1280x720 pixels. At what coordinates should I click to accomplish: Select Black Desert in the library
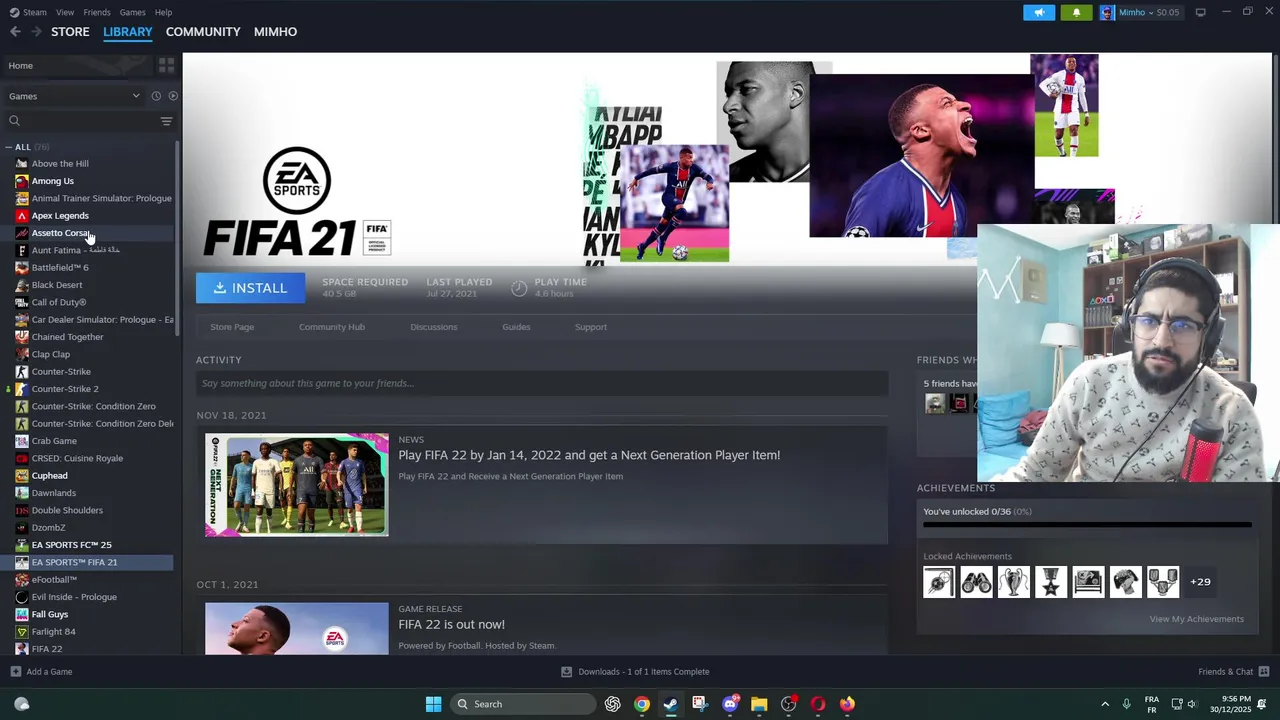pyautogui.click(x=57, y=285)
